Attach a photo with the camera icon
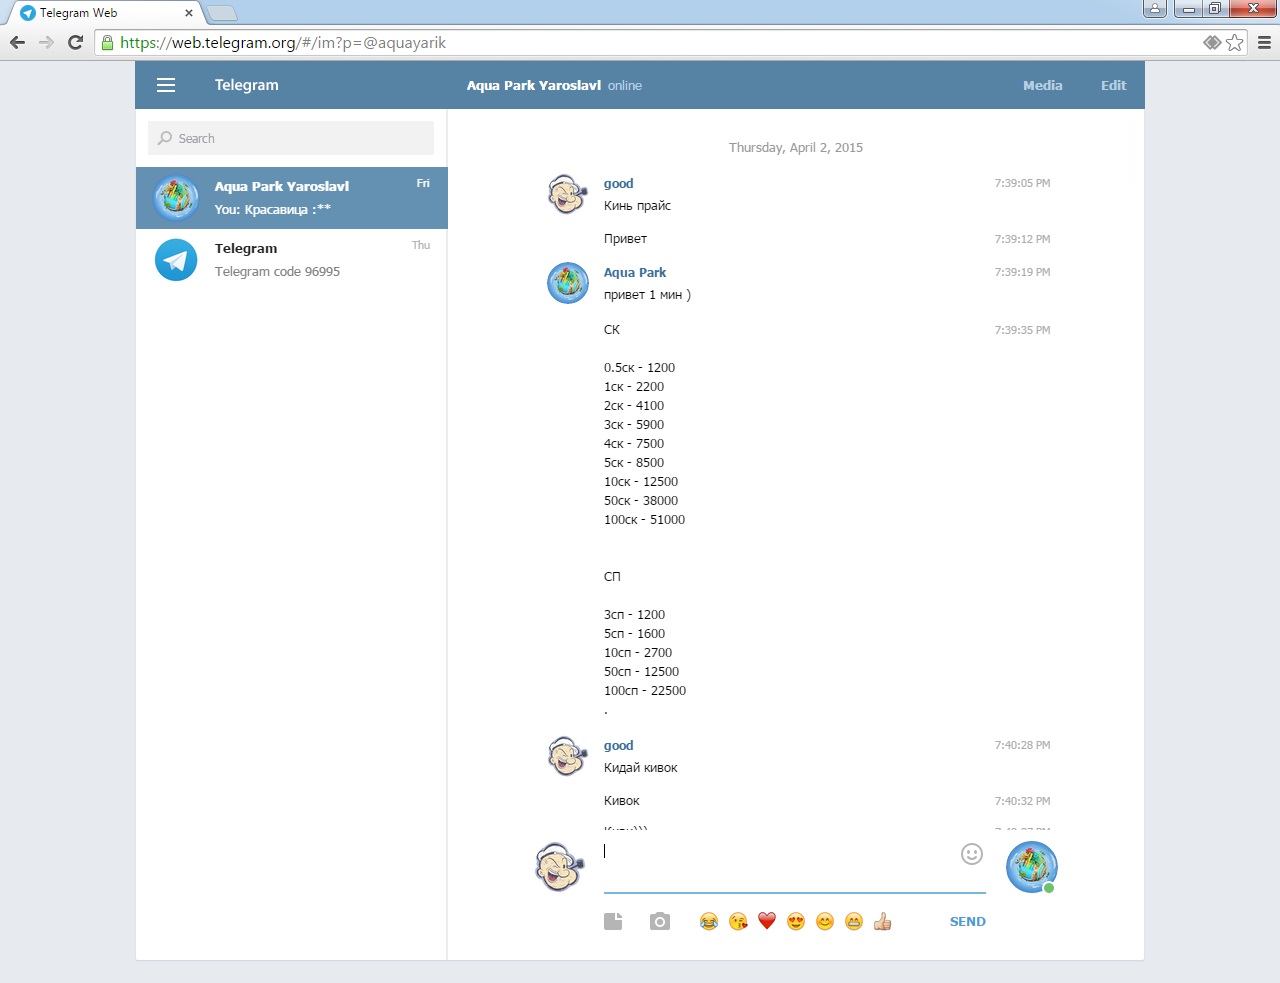The height and width of the screenshot is (983, 1280). [x=660, y=921]
